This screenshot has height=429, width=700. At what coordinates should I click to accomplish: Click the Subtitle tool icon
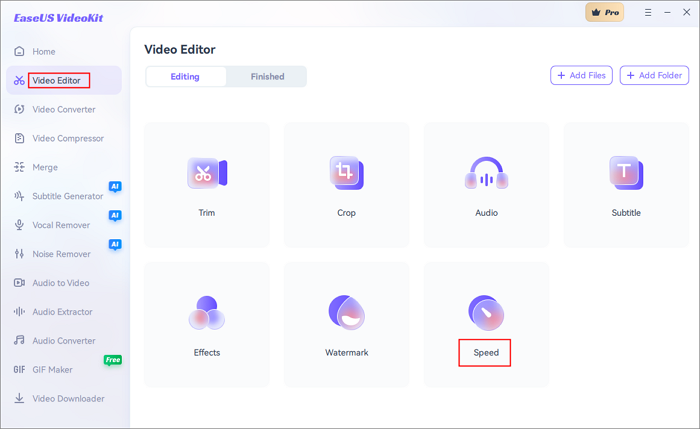[x=626, y=173]
